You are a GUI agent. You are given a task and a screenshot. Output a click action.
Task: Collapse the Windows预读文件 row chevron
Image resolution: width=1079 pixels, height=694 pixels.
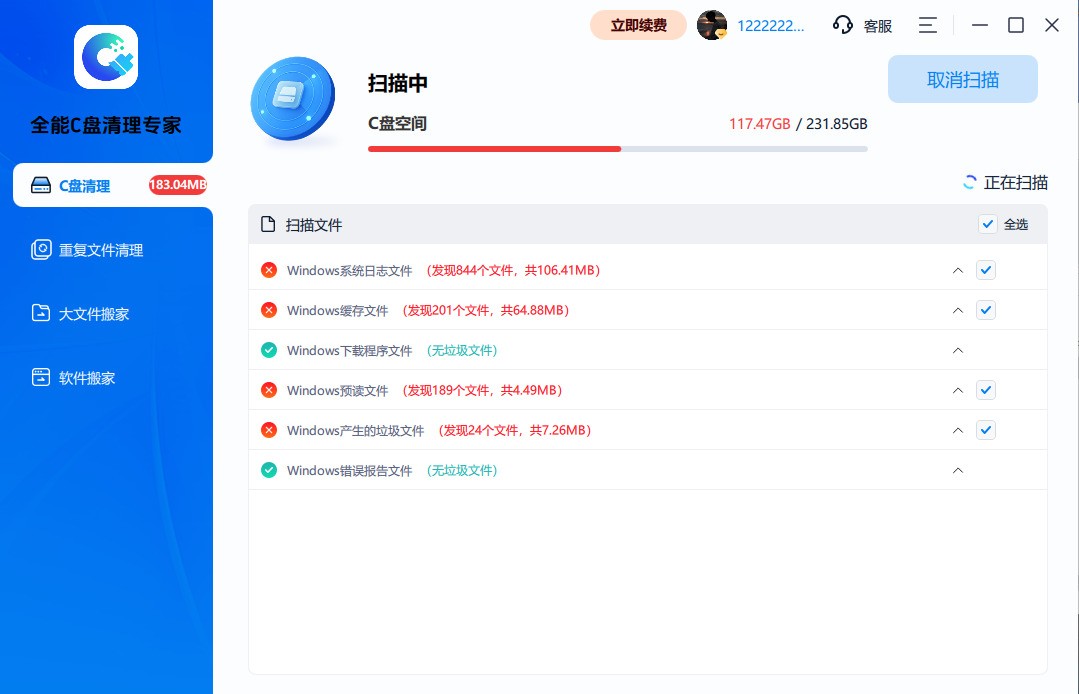tap(958, 390)
